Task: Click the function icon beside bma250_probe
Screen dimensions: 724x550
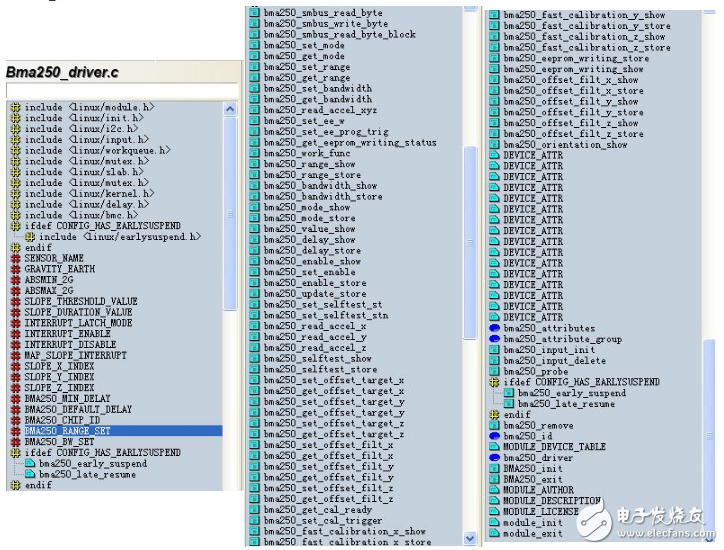Action: 495,372
